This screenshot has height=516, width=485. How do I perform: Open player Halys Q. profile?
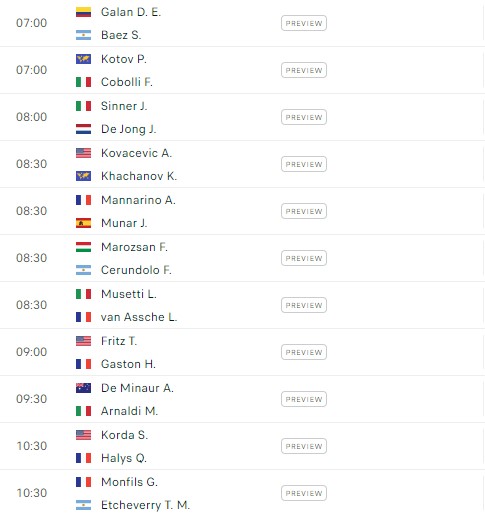pyautogui.click(x=124, y=458)
